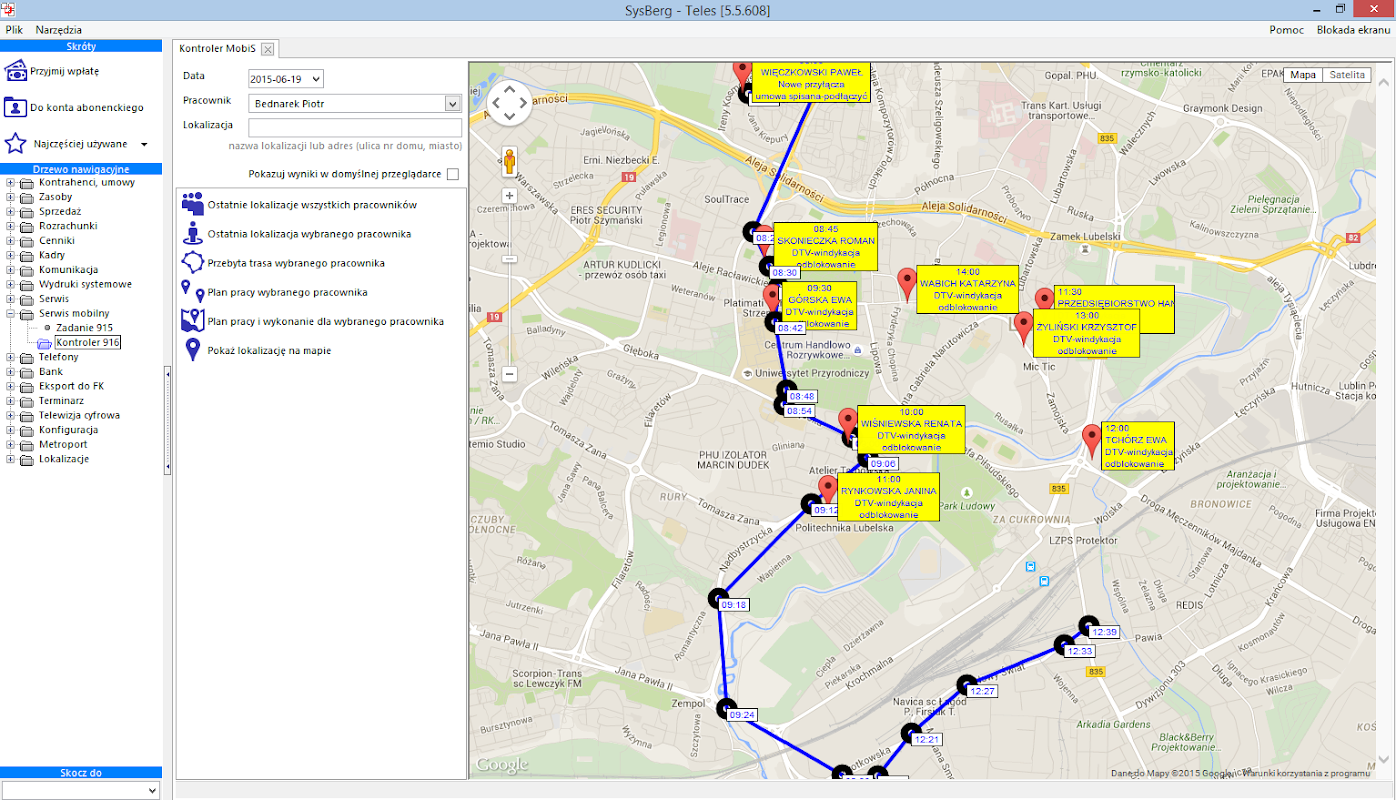Select the Terminarz tree item

[61, 401]
